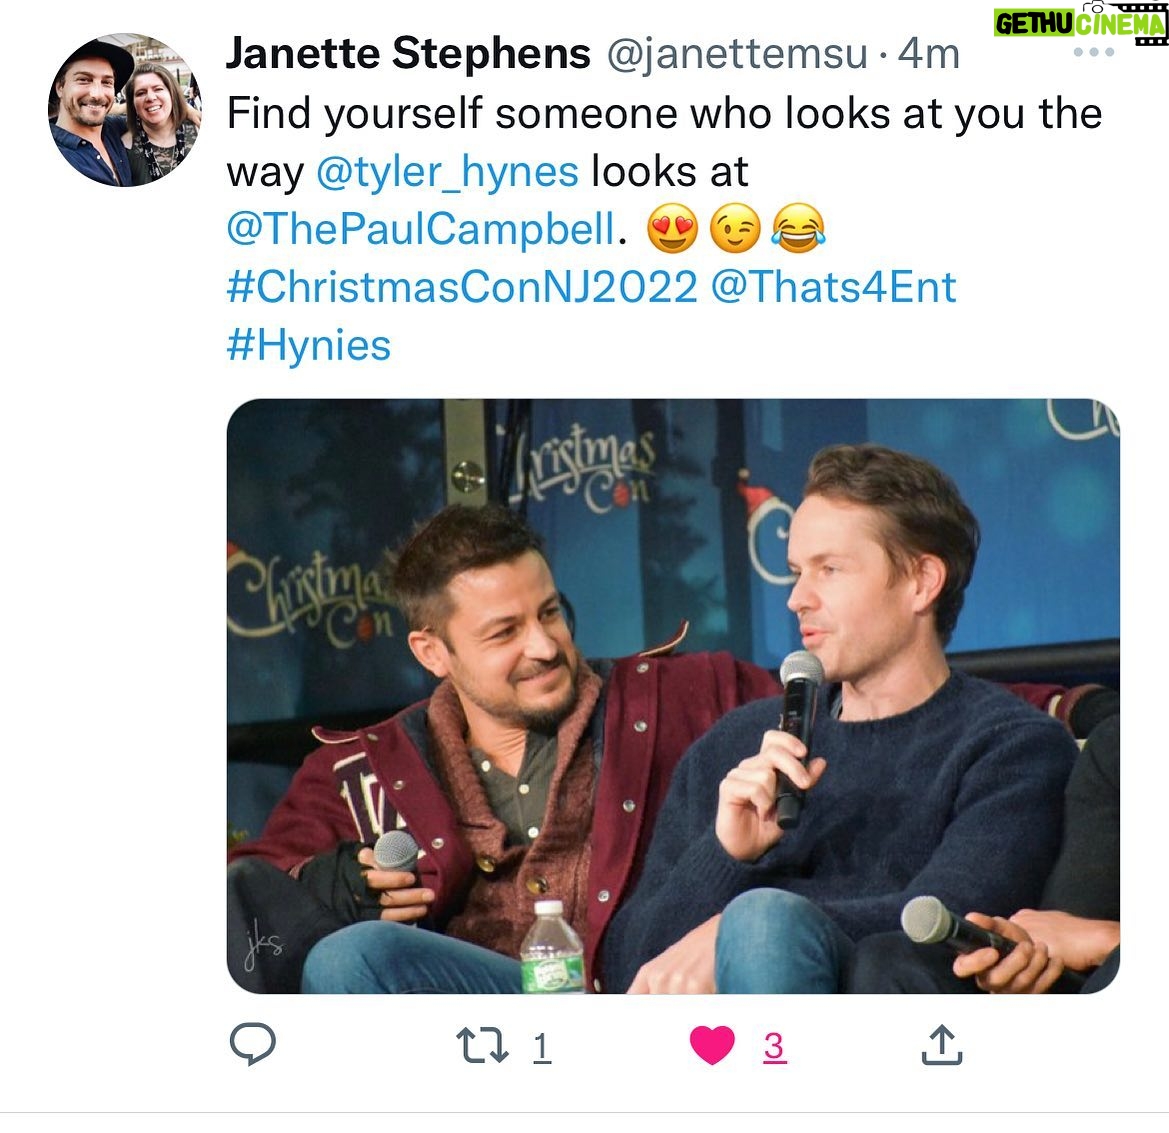1169x1133 pixels.
Task: Click the retweet count of 1
Action: coord(542,1047)
